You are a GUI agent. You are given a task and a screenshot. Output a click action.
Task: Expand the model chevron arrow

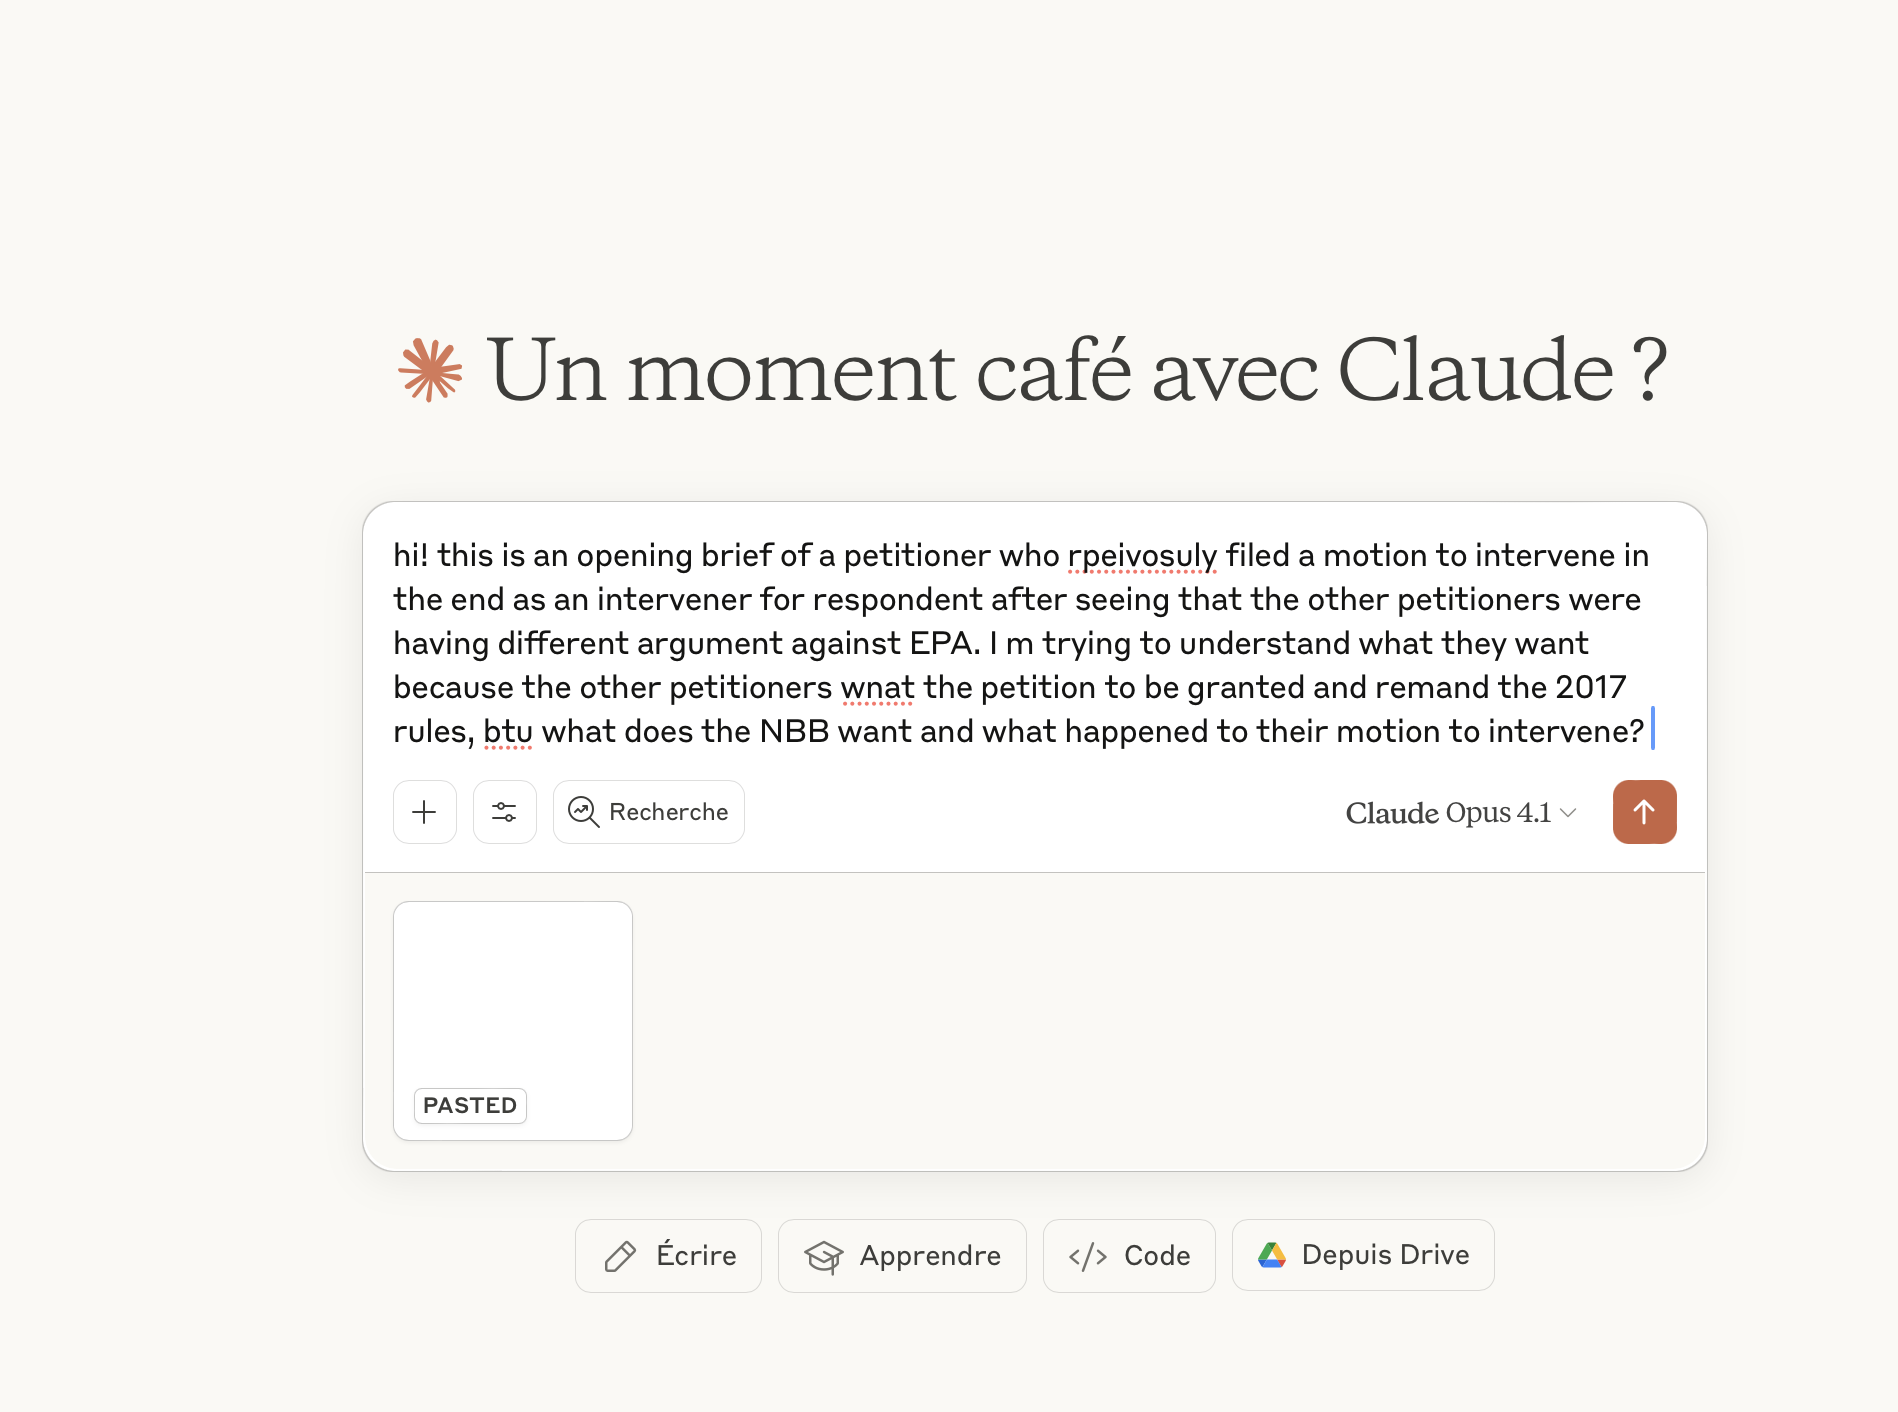pyautogui.click(x=1569, y=813)
